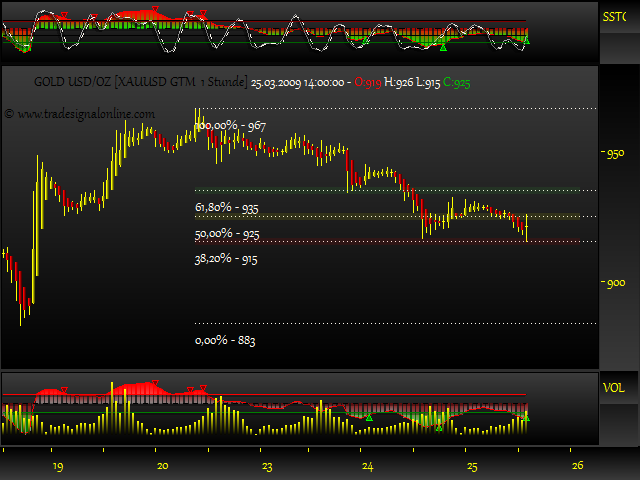This screenshot has width=640, height=480.
Task: Click the 0,00% - 883 Fibonacci label
Action: [x=225, y=340]
